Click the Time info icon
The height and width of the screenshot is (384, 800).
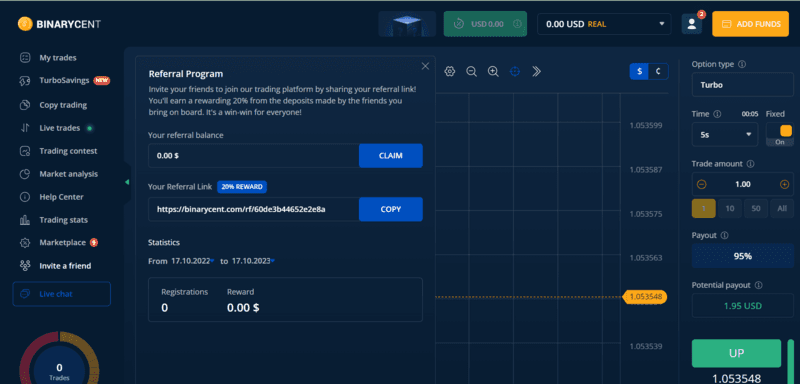coord(717,114)
